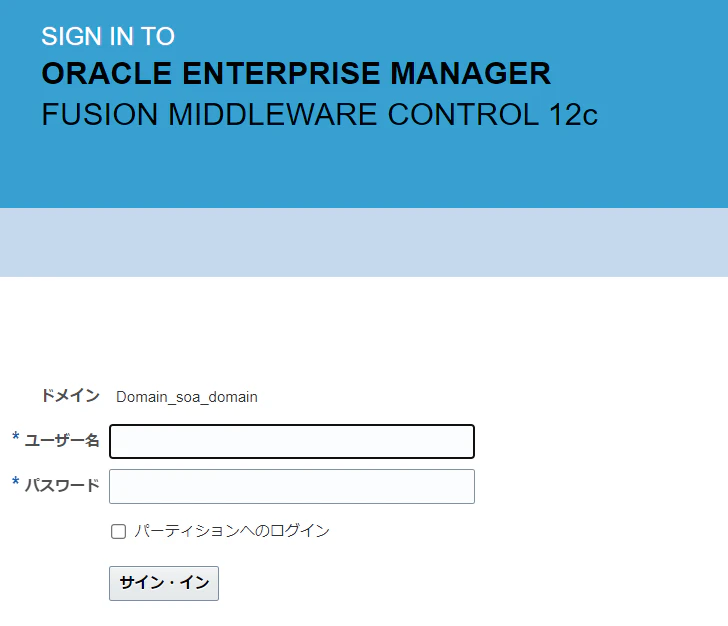Click the ユーザー名 field label
Viewport: 728px width, 626px height.
tap(62, 440)
